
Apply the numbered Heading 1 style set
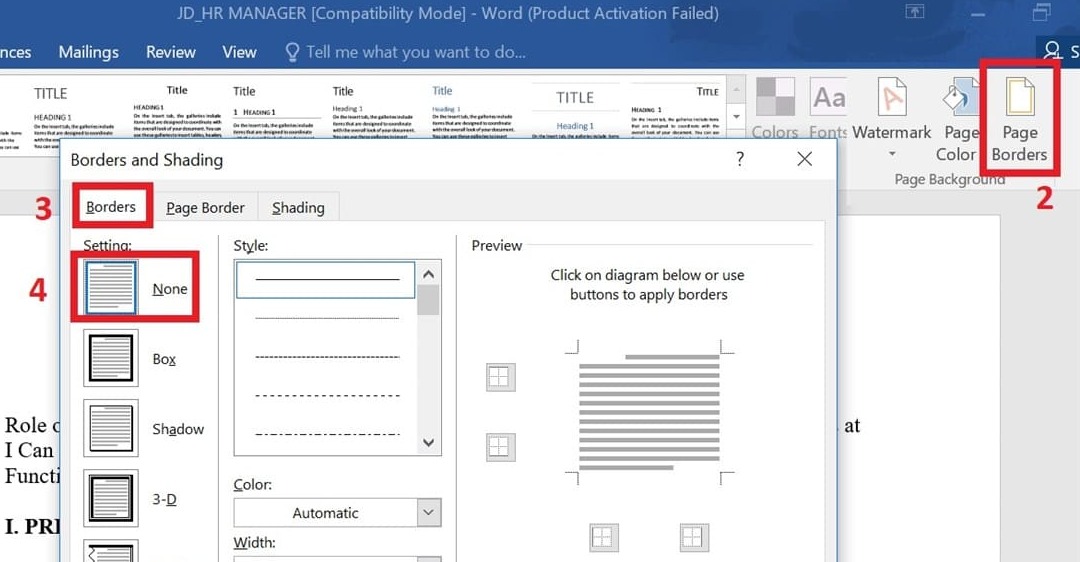(276, 110)
